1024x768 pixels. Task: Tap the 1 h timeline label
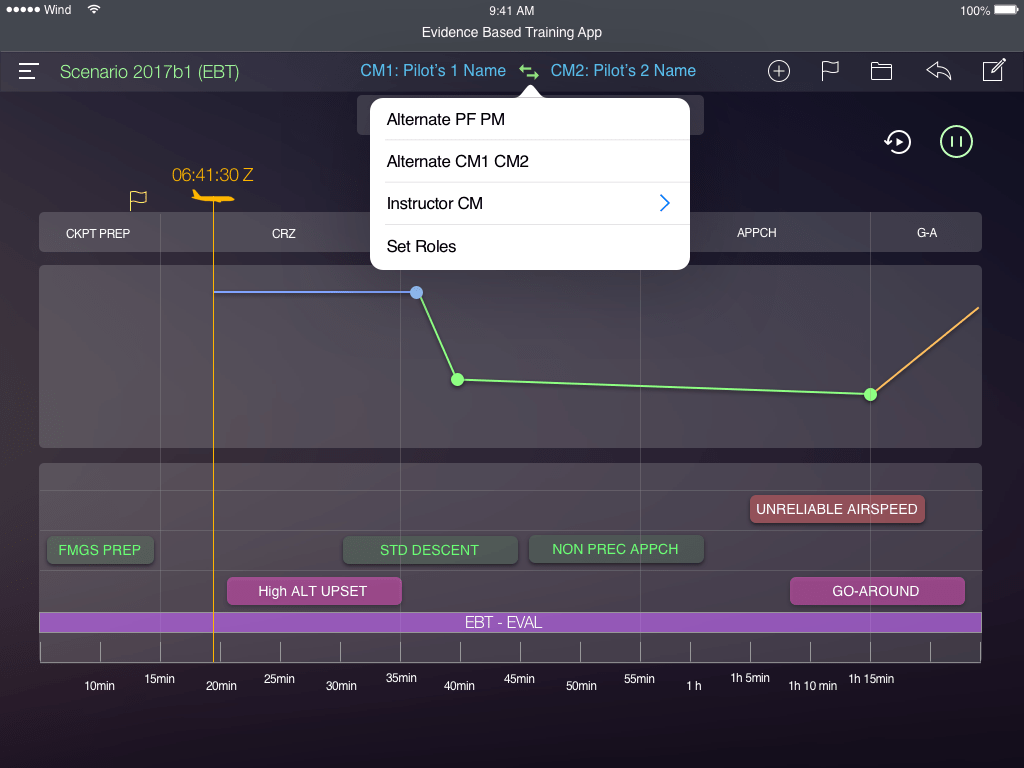point(694,686)
